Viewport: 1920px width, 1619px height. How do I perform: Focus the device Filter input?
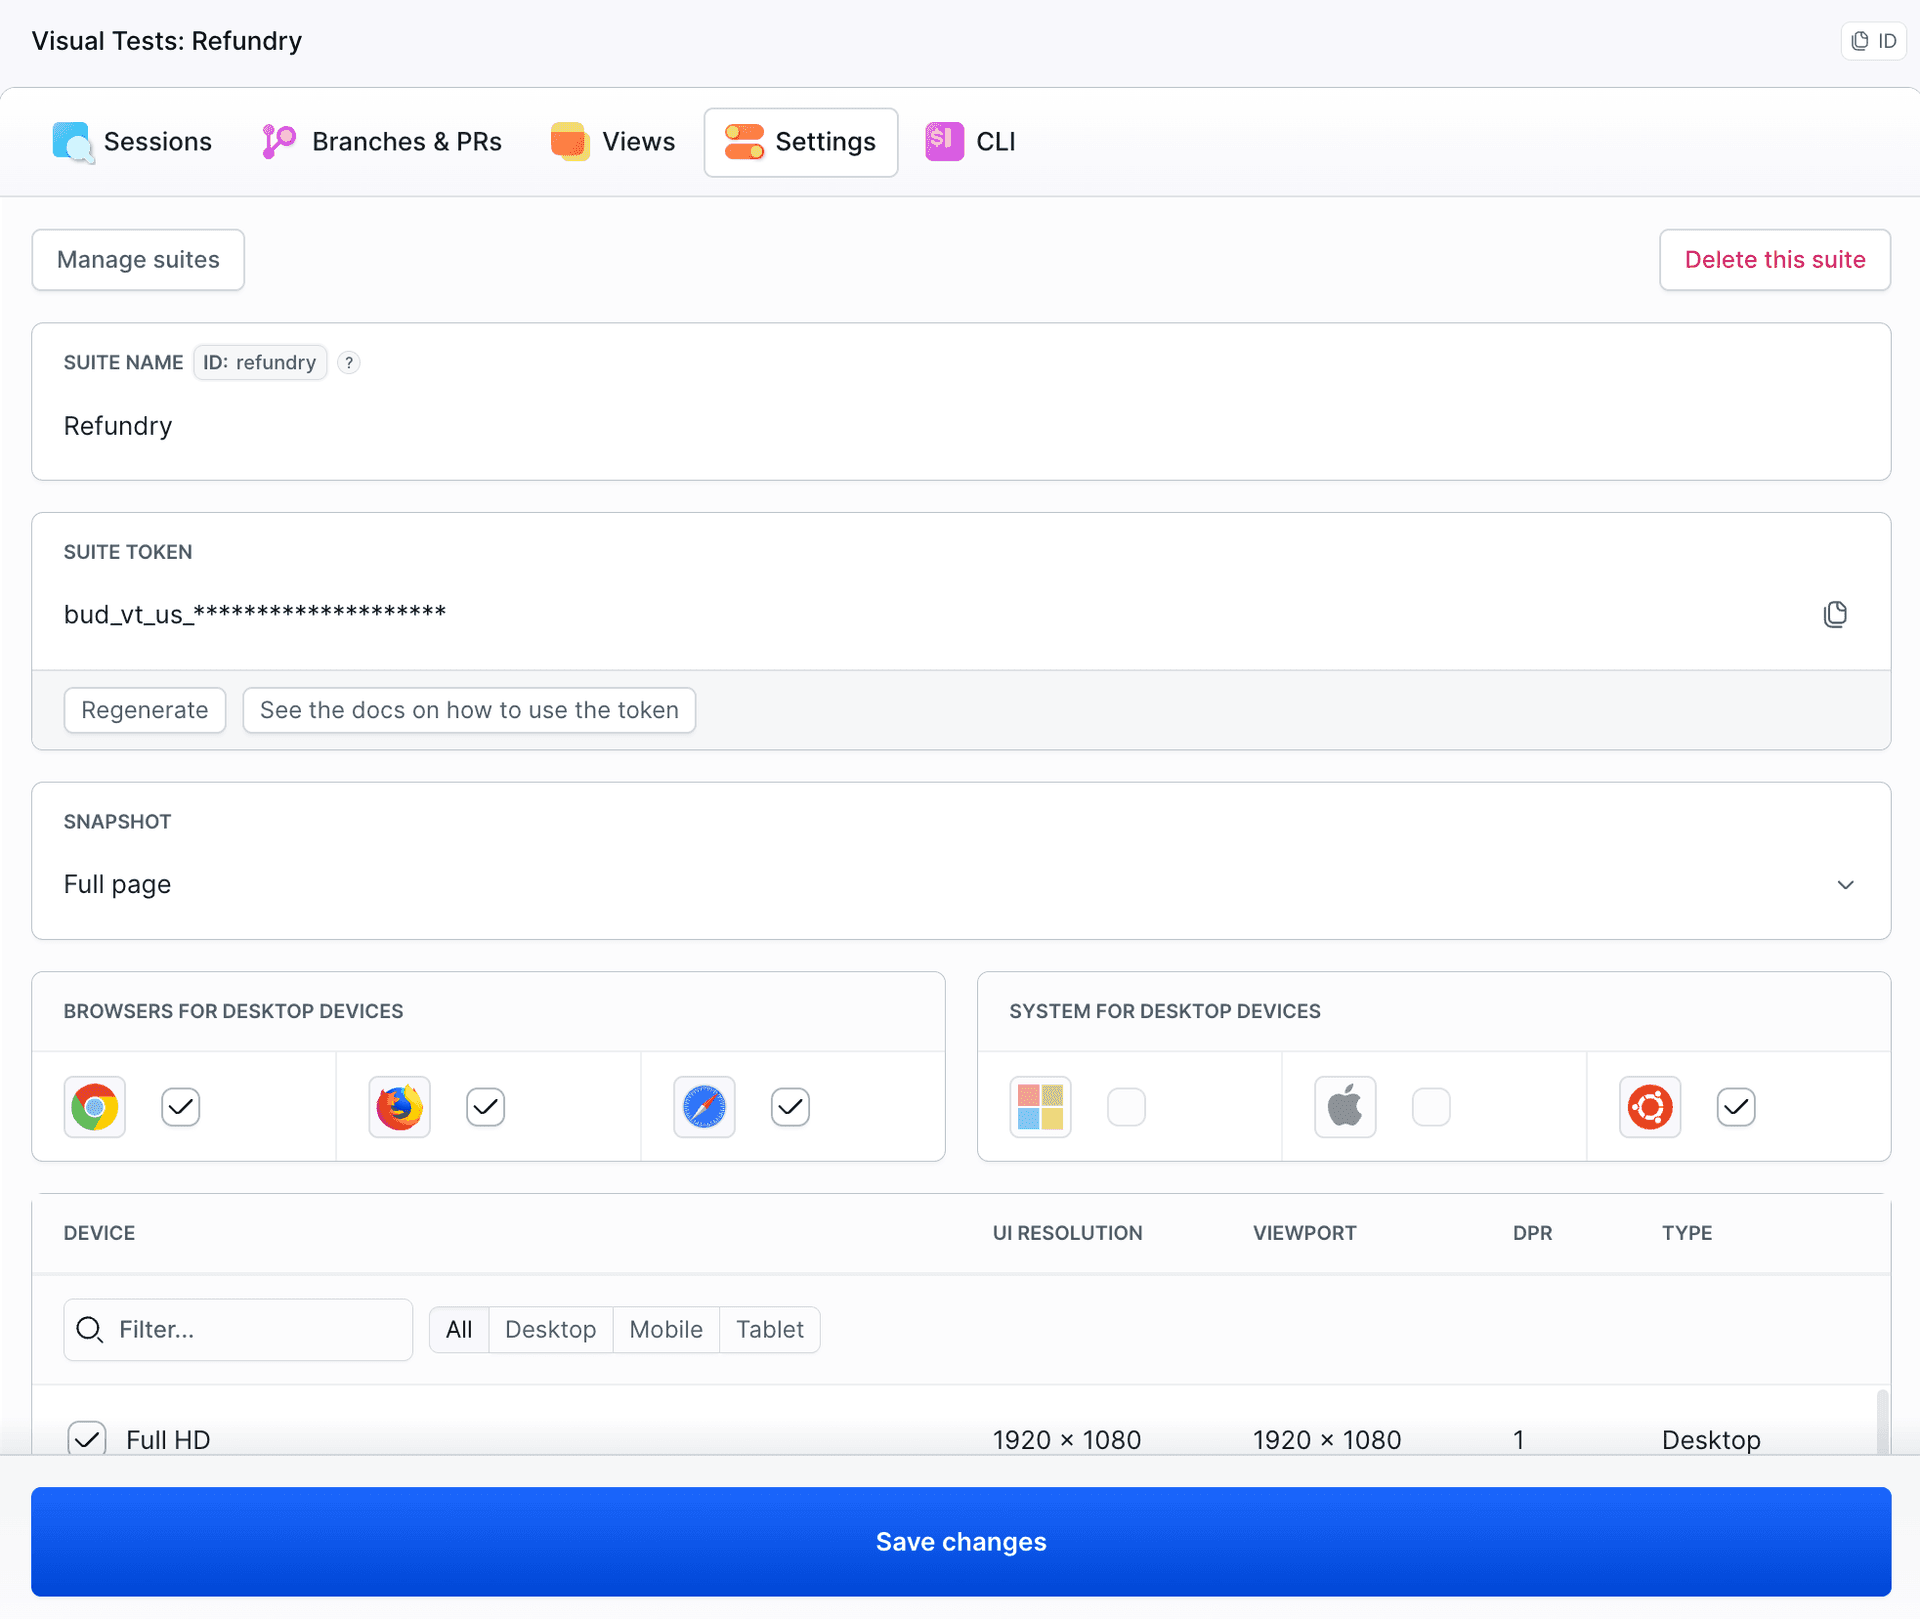238,1329
